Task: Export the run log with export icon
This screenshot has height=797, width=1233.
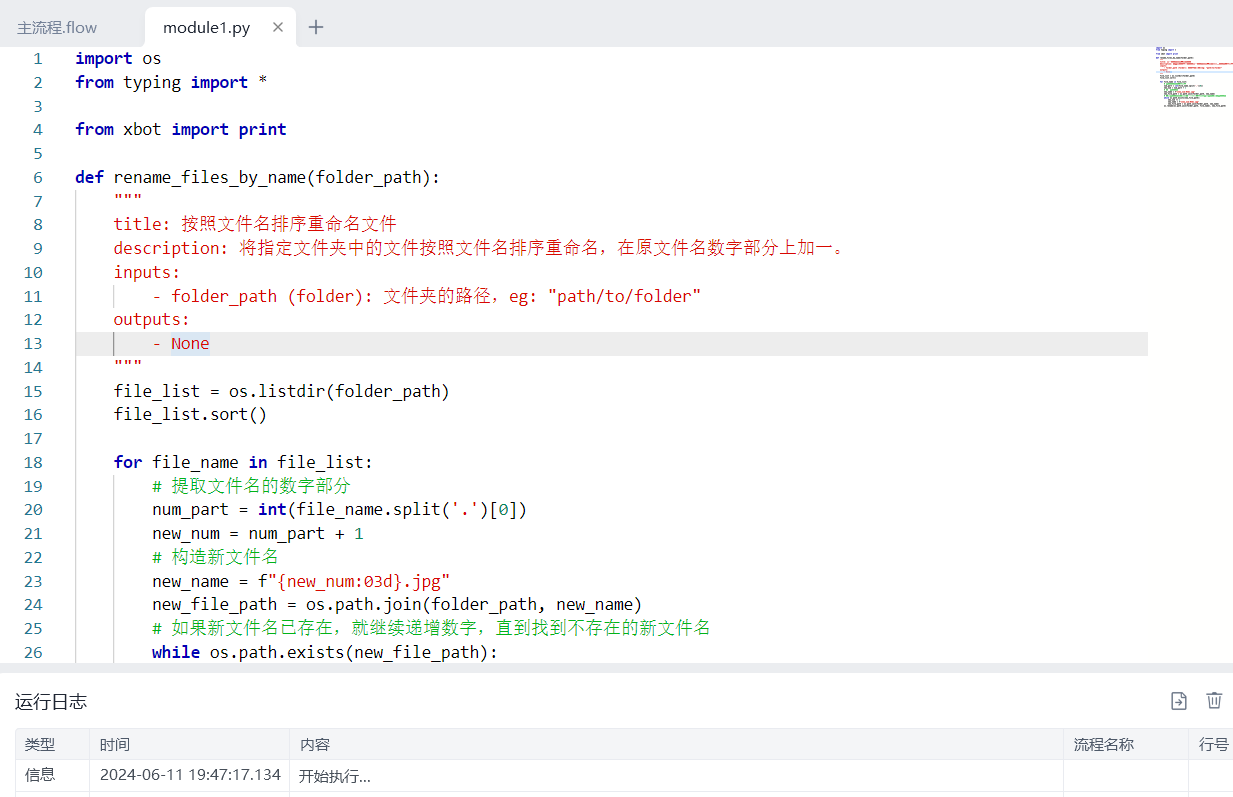Action: (x=1179, y=701)
